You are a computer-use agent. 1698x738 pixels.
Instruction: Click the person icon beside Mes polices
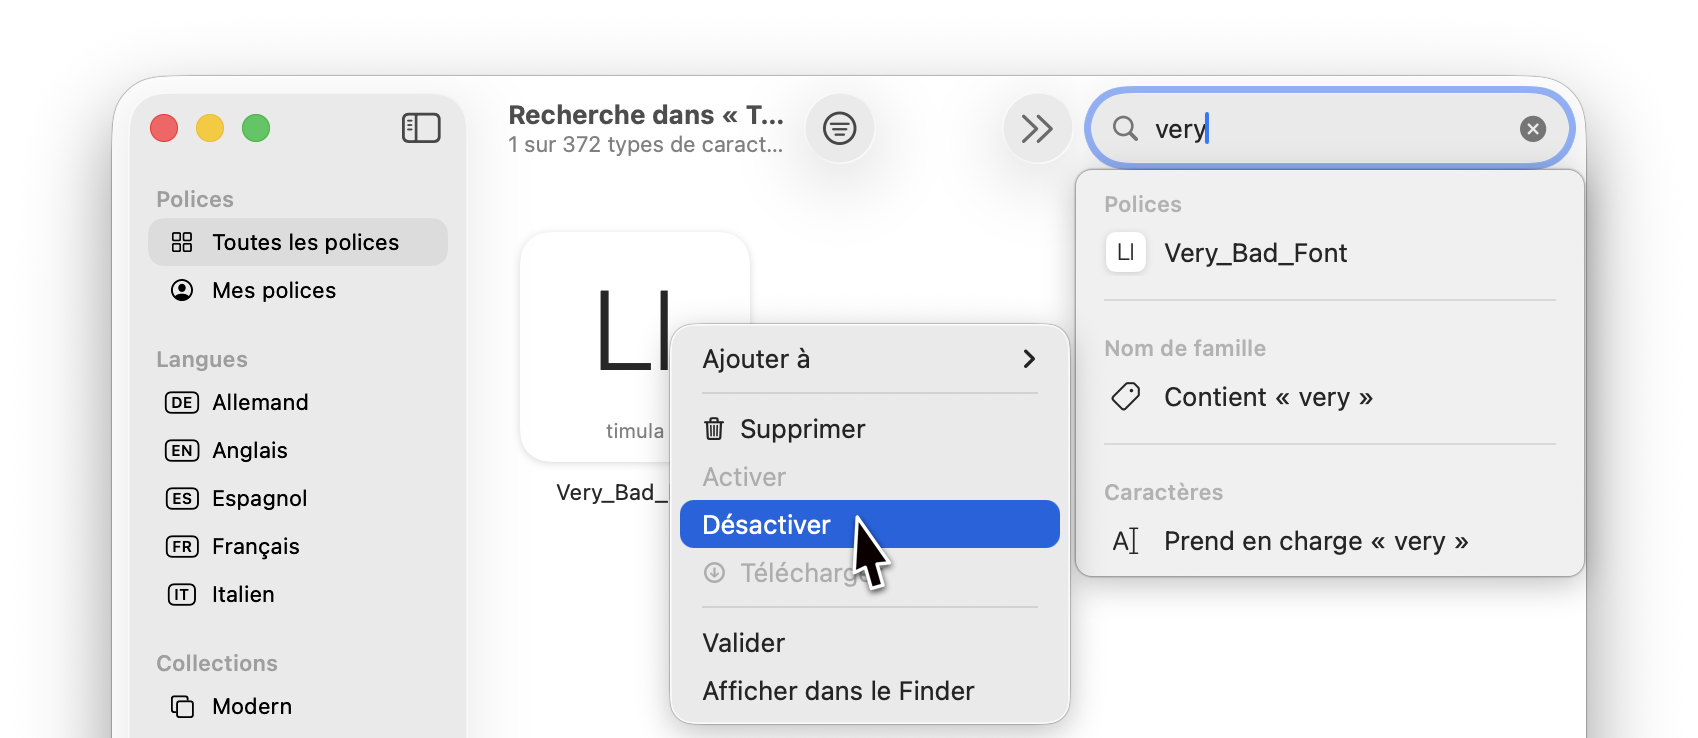tap(181, 290)
